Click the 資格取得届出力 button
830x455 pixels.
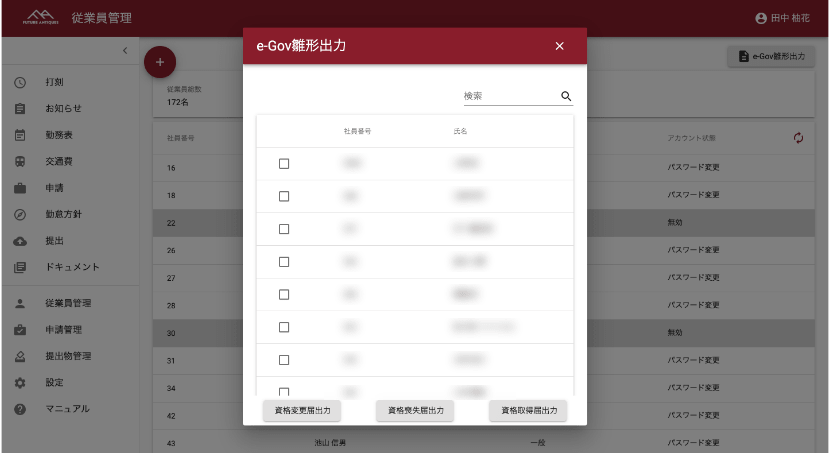pos(528,411)
